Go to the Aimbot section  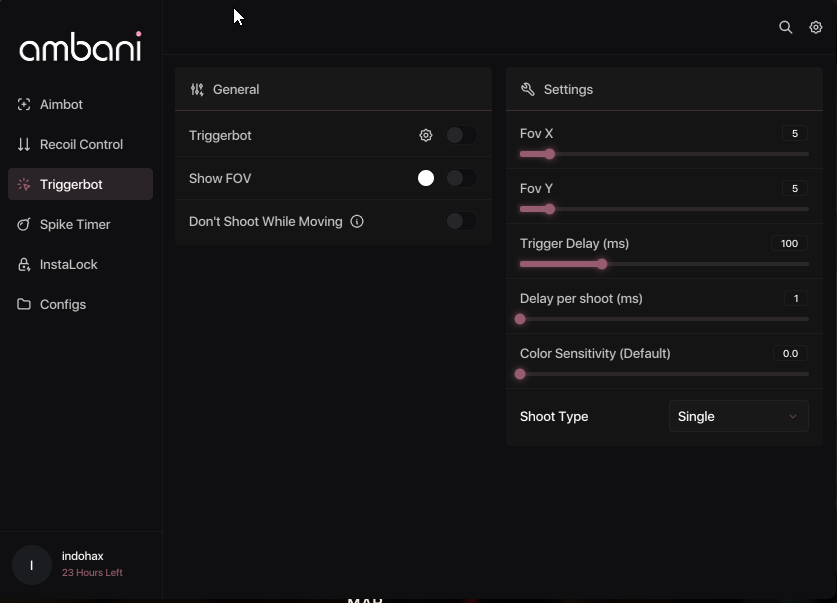coord(81,105)
